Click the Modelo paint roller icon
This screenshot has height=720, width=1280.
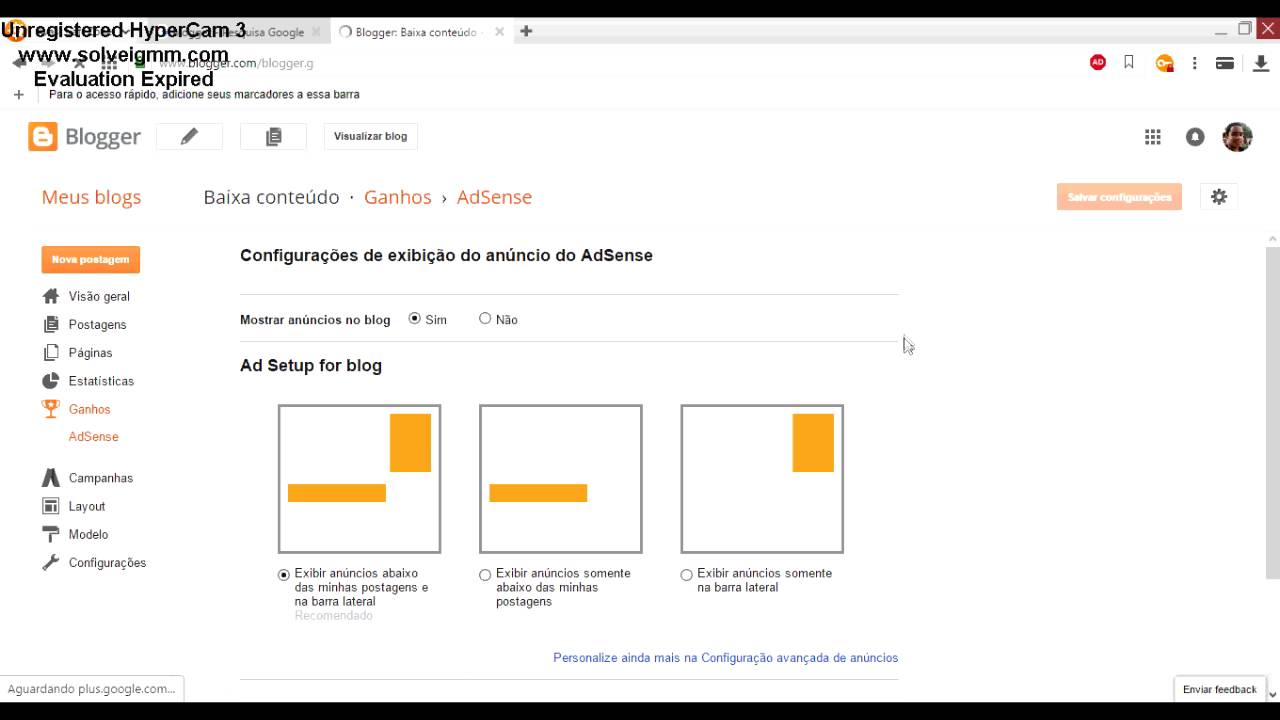[x=51, y=534]
